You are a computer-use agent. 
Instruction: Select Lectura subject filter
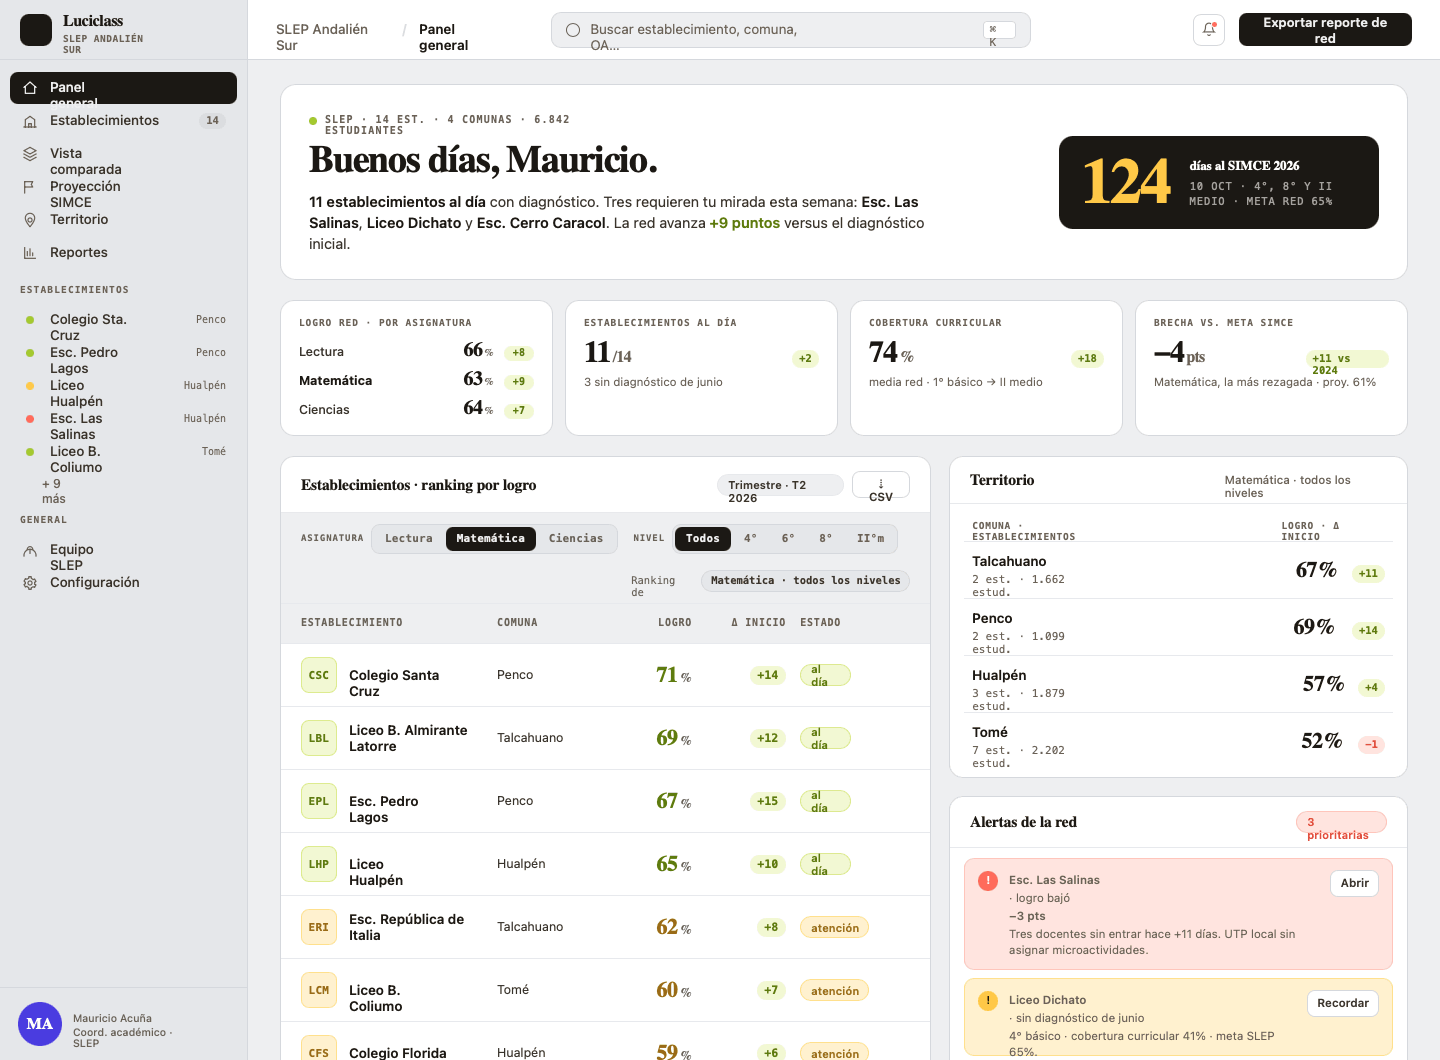[x=409, y=538]
